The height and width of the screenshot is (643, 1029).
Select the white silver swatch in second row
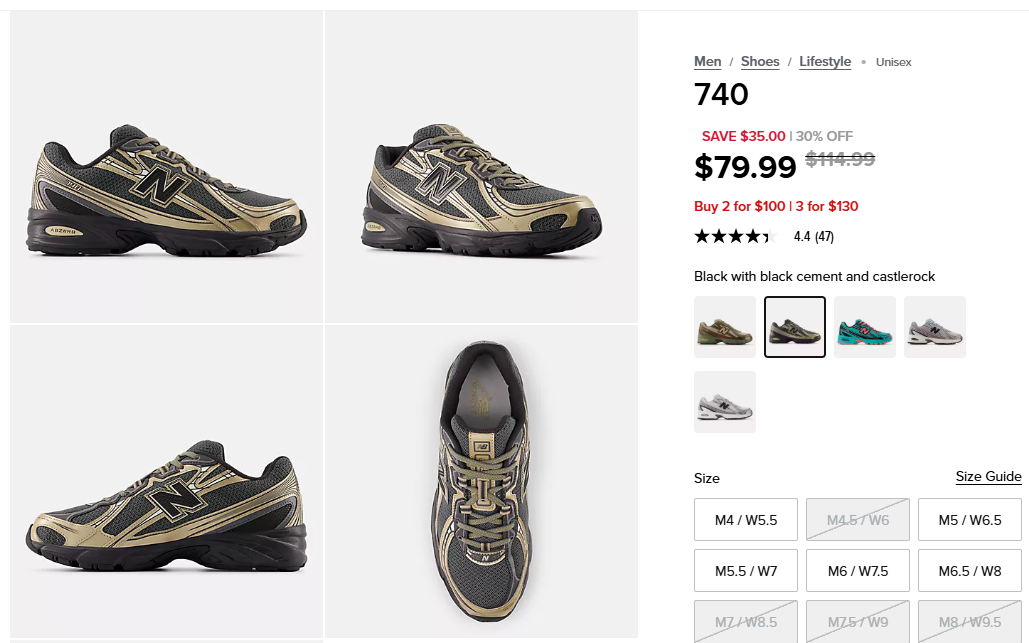(725, 402)
